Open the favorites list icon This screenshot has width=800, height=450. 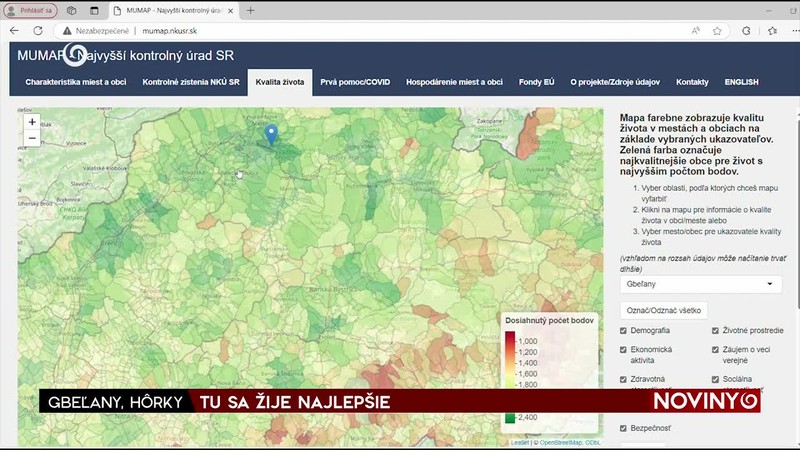click(x=772, y=31)
